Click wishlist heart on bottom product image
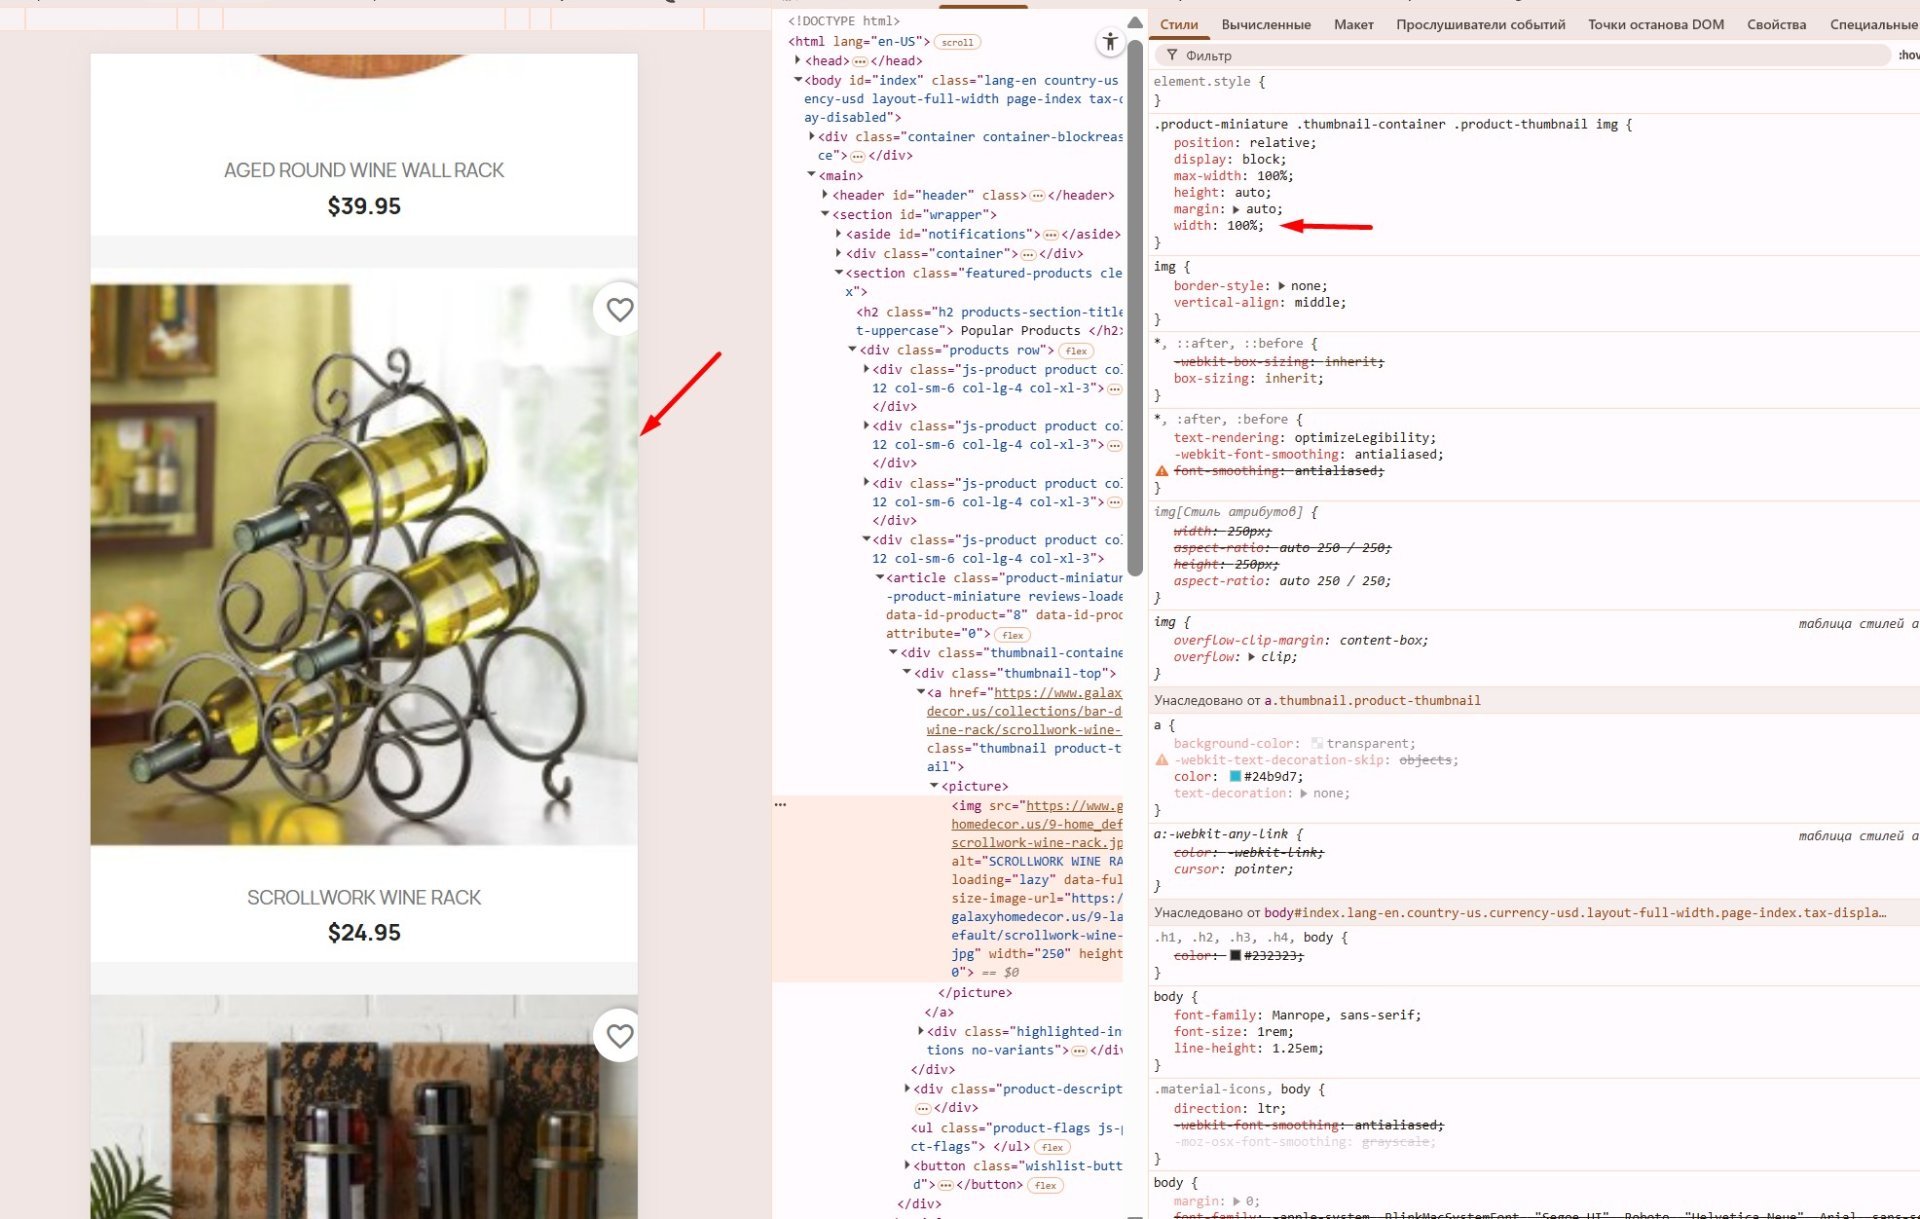 [619, 1036]
